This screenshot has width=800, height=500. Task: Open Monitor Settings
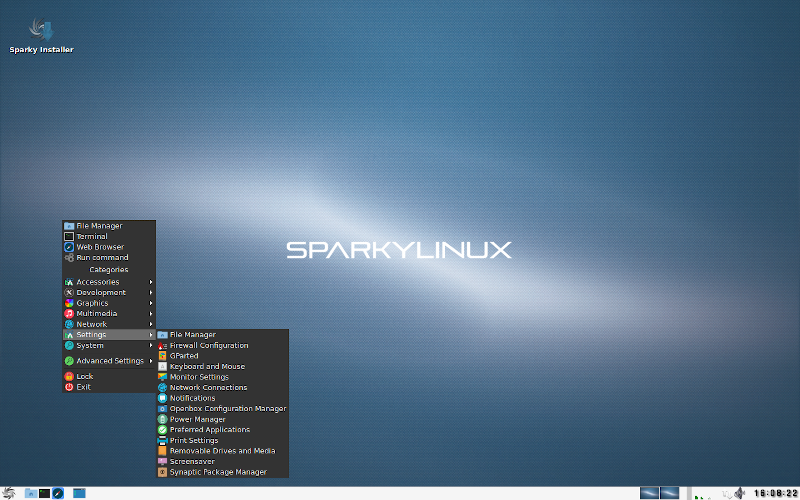[x=222, y=377]
